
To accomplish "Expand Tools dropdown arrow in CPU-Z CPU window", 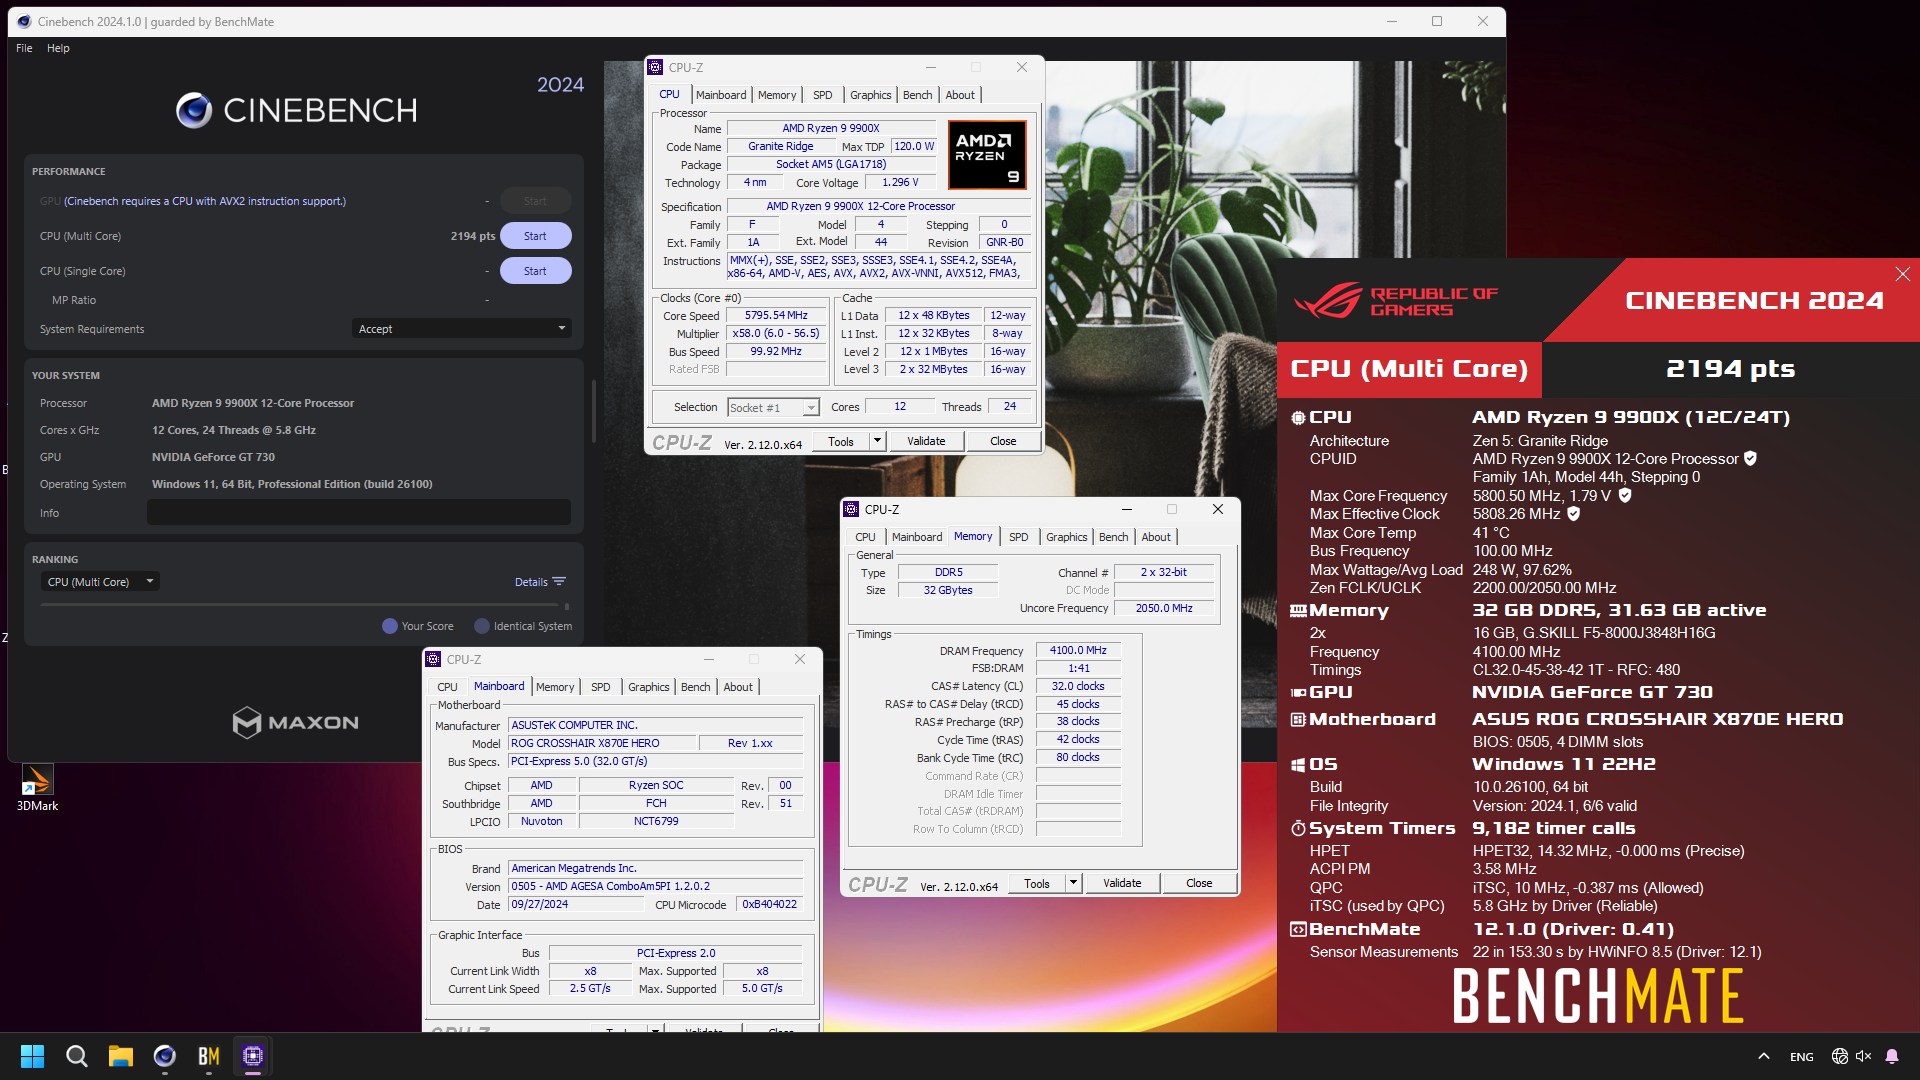I will click(877, 441).
